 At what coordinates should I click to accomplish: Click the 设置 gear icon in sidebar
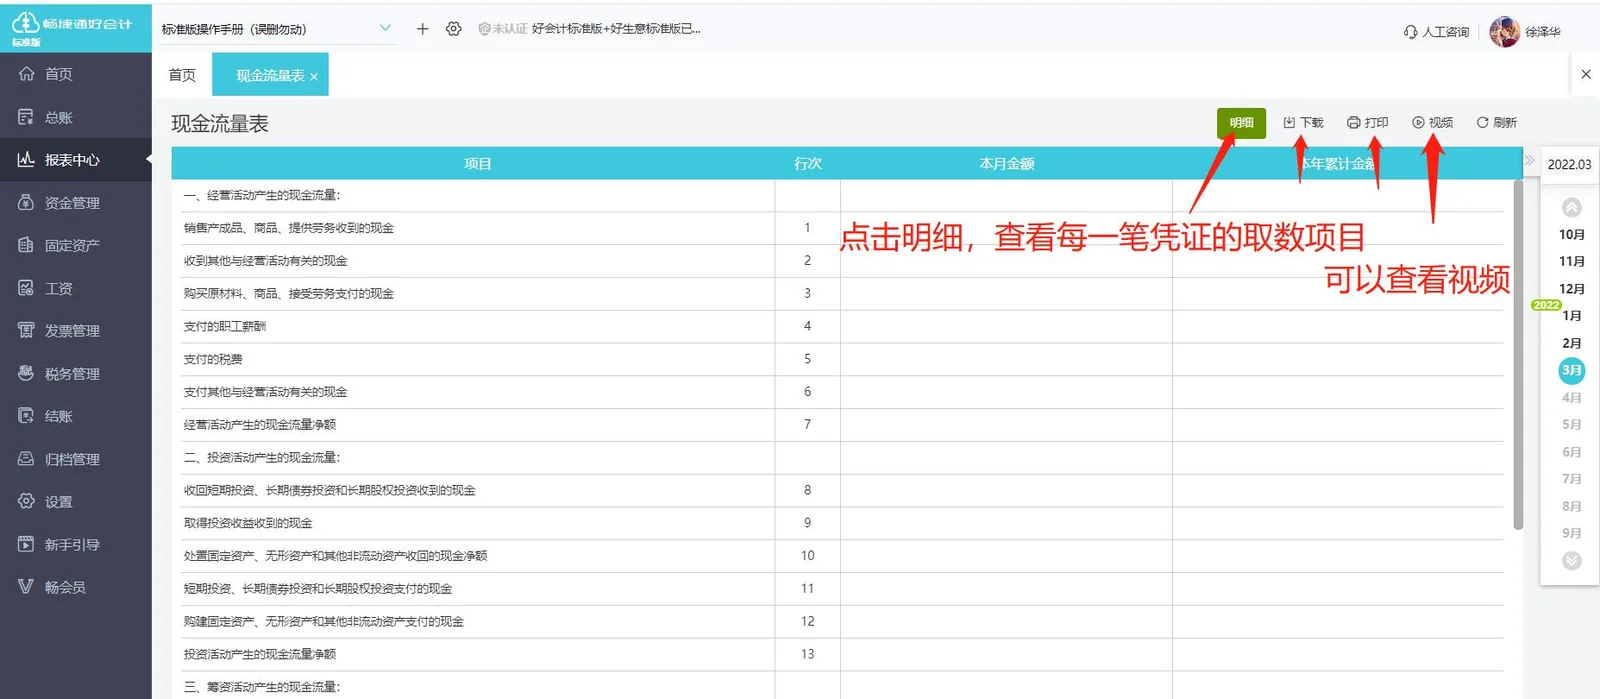[26, 501]
